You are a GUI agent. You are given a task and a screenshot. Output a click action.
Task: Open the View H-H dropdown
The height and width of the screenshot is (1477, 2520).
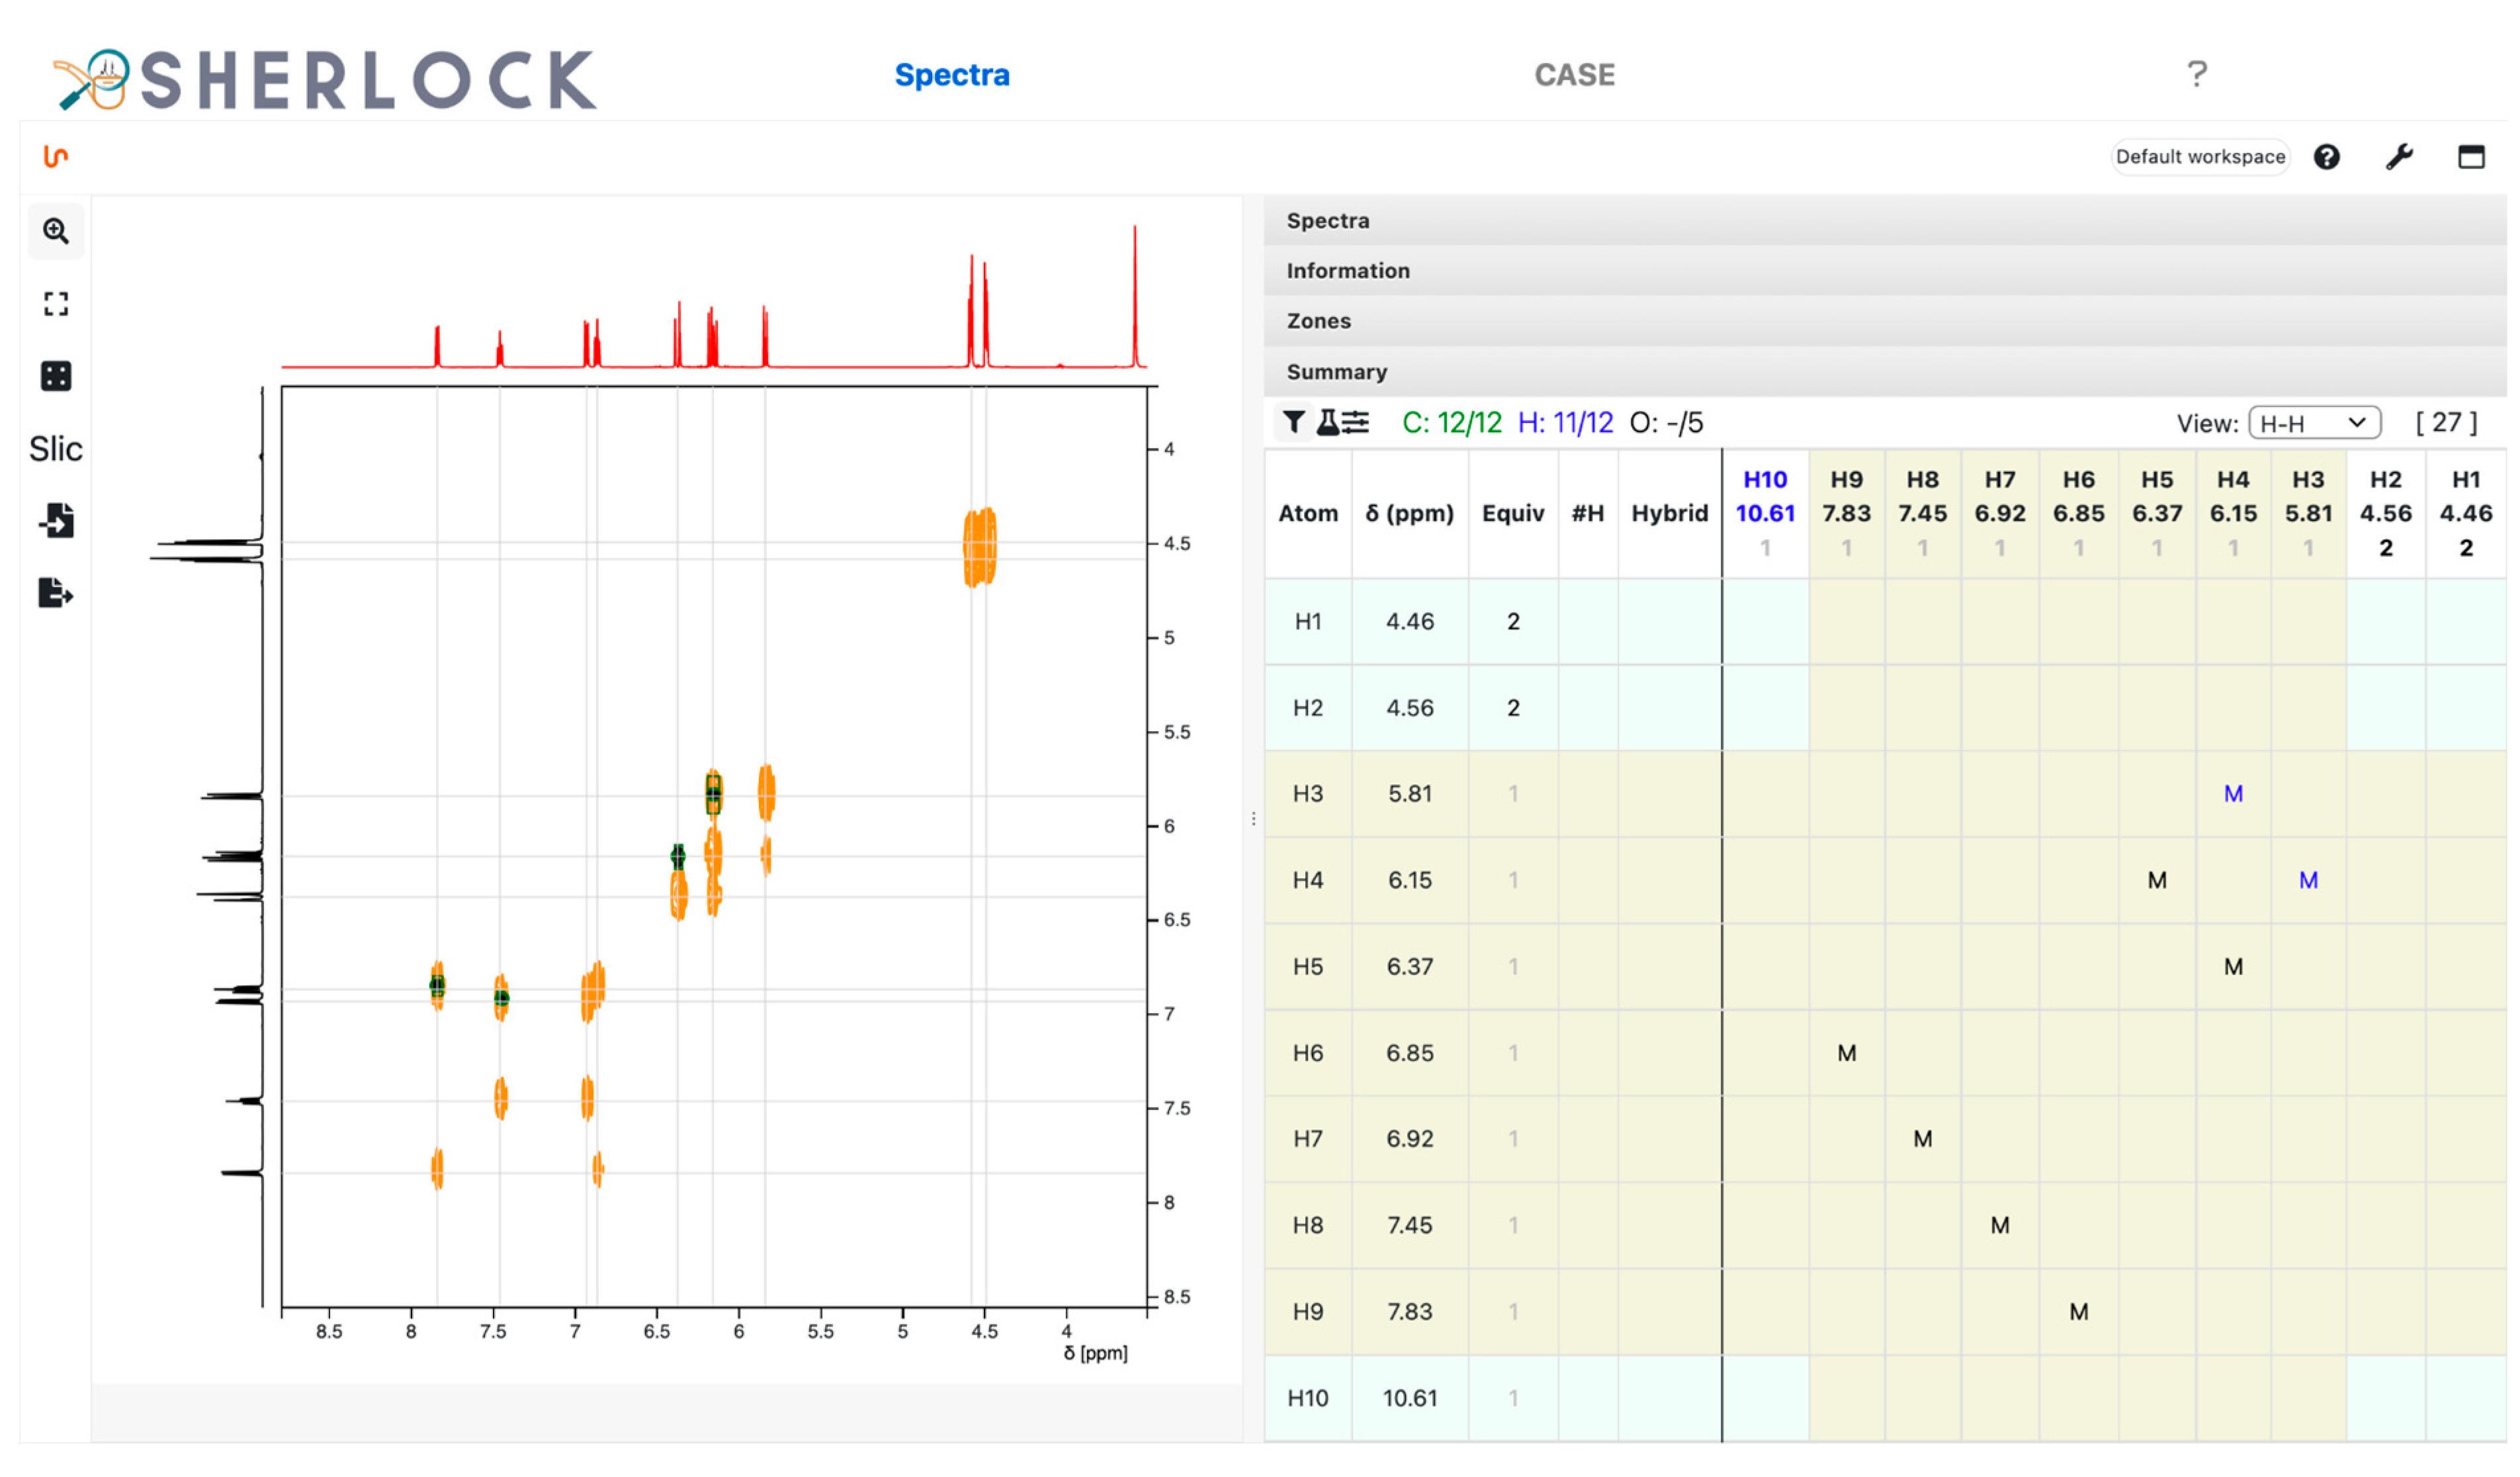pyautogui.click(x=2314, y=424)
